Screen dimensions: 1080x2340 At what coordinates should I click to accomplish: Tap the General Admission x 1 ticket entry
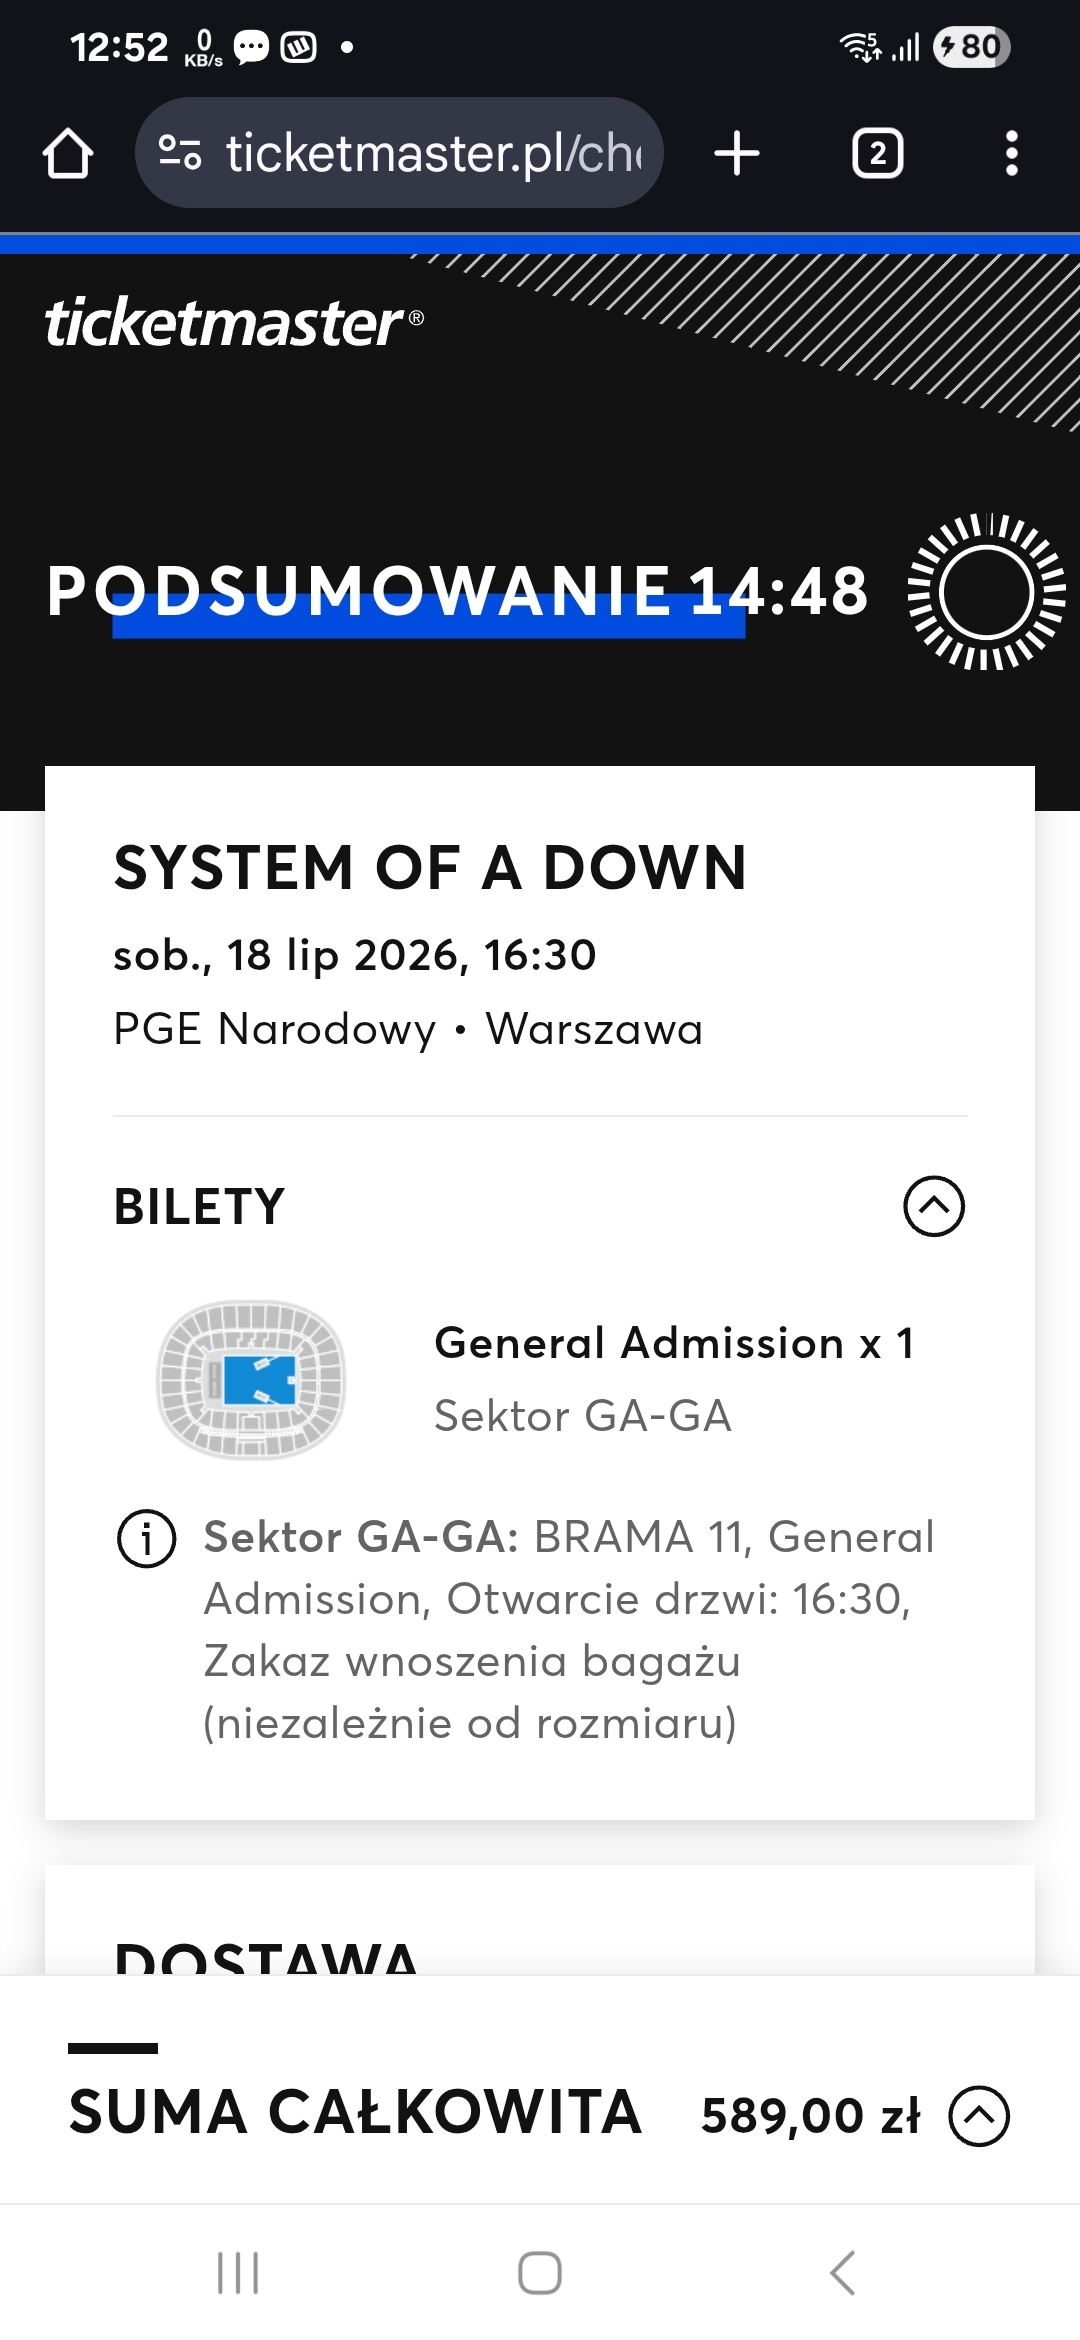[673, 1343]
